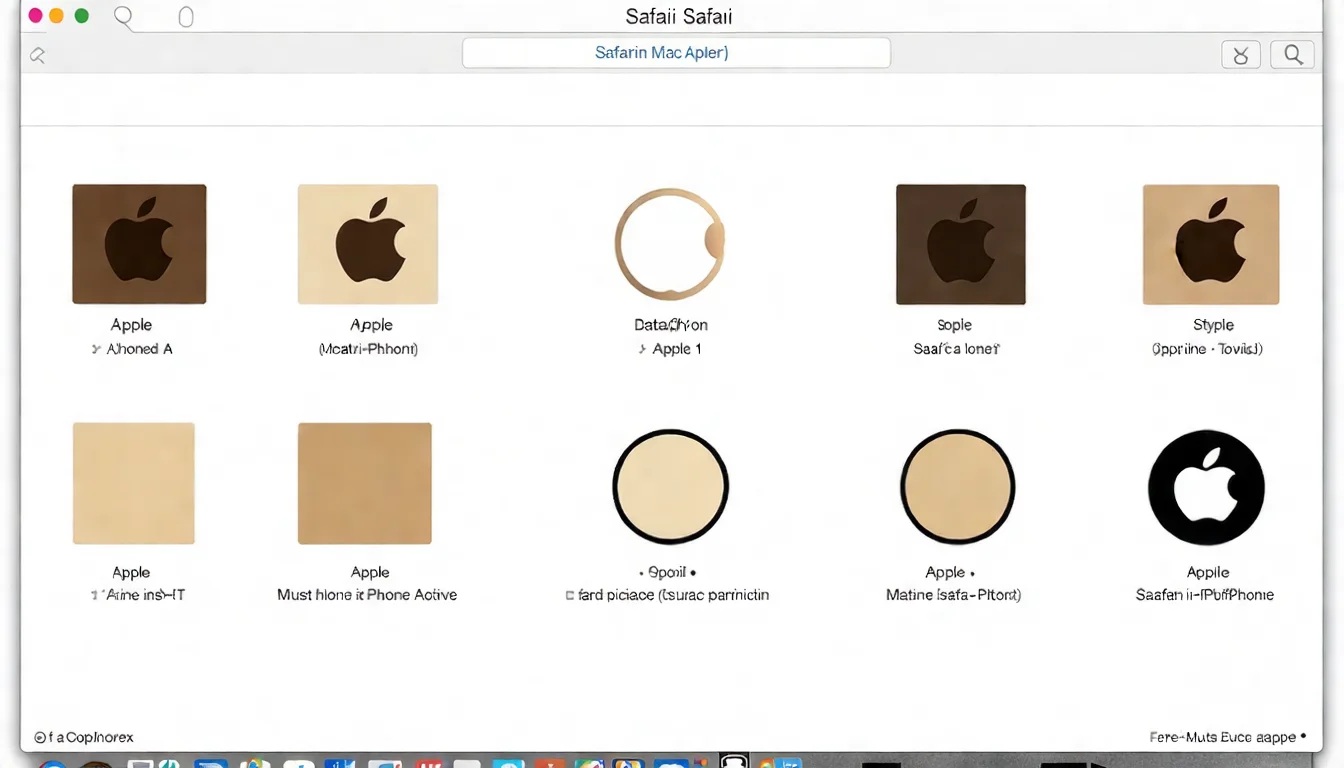Click the icon at the toolbar's left edge

click(x=37, y=55)
